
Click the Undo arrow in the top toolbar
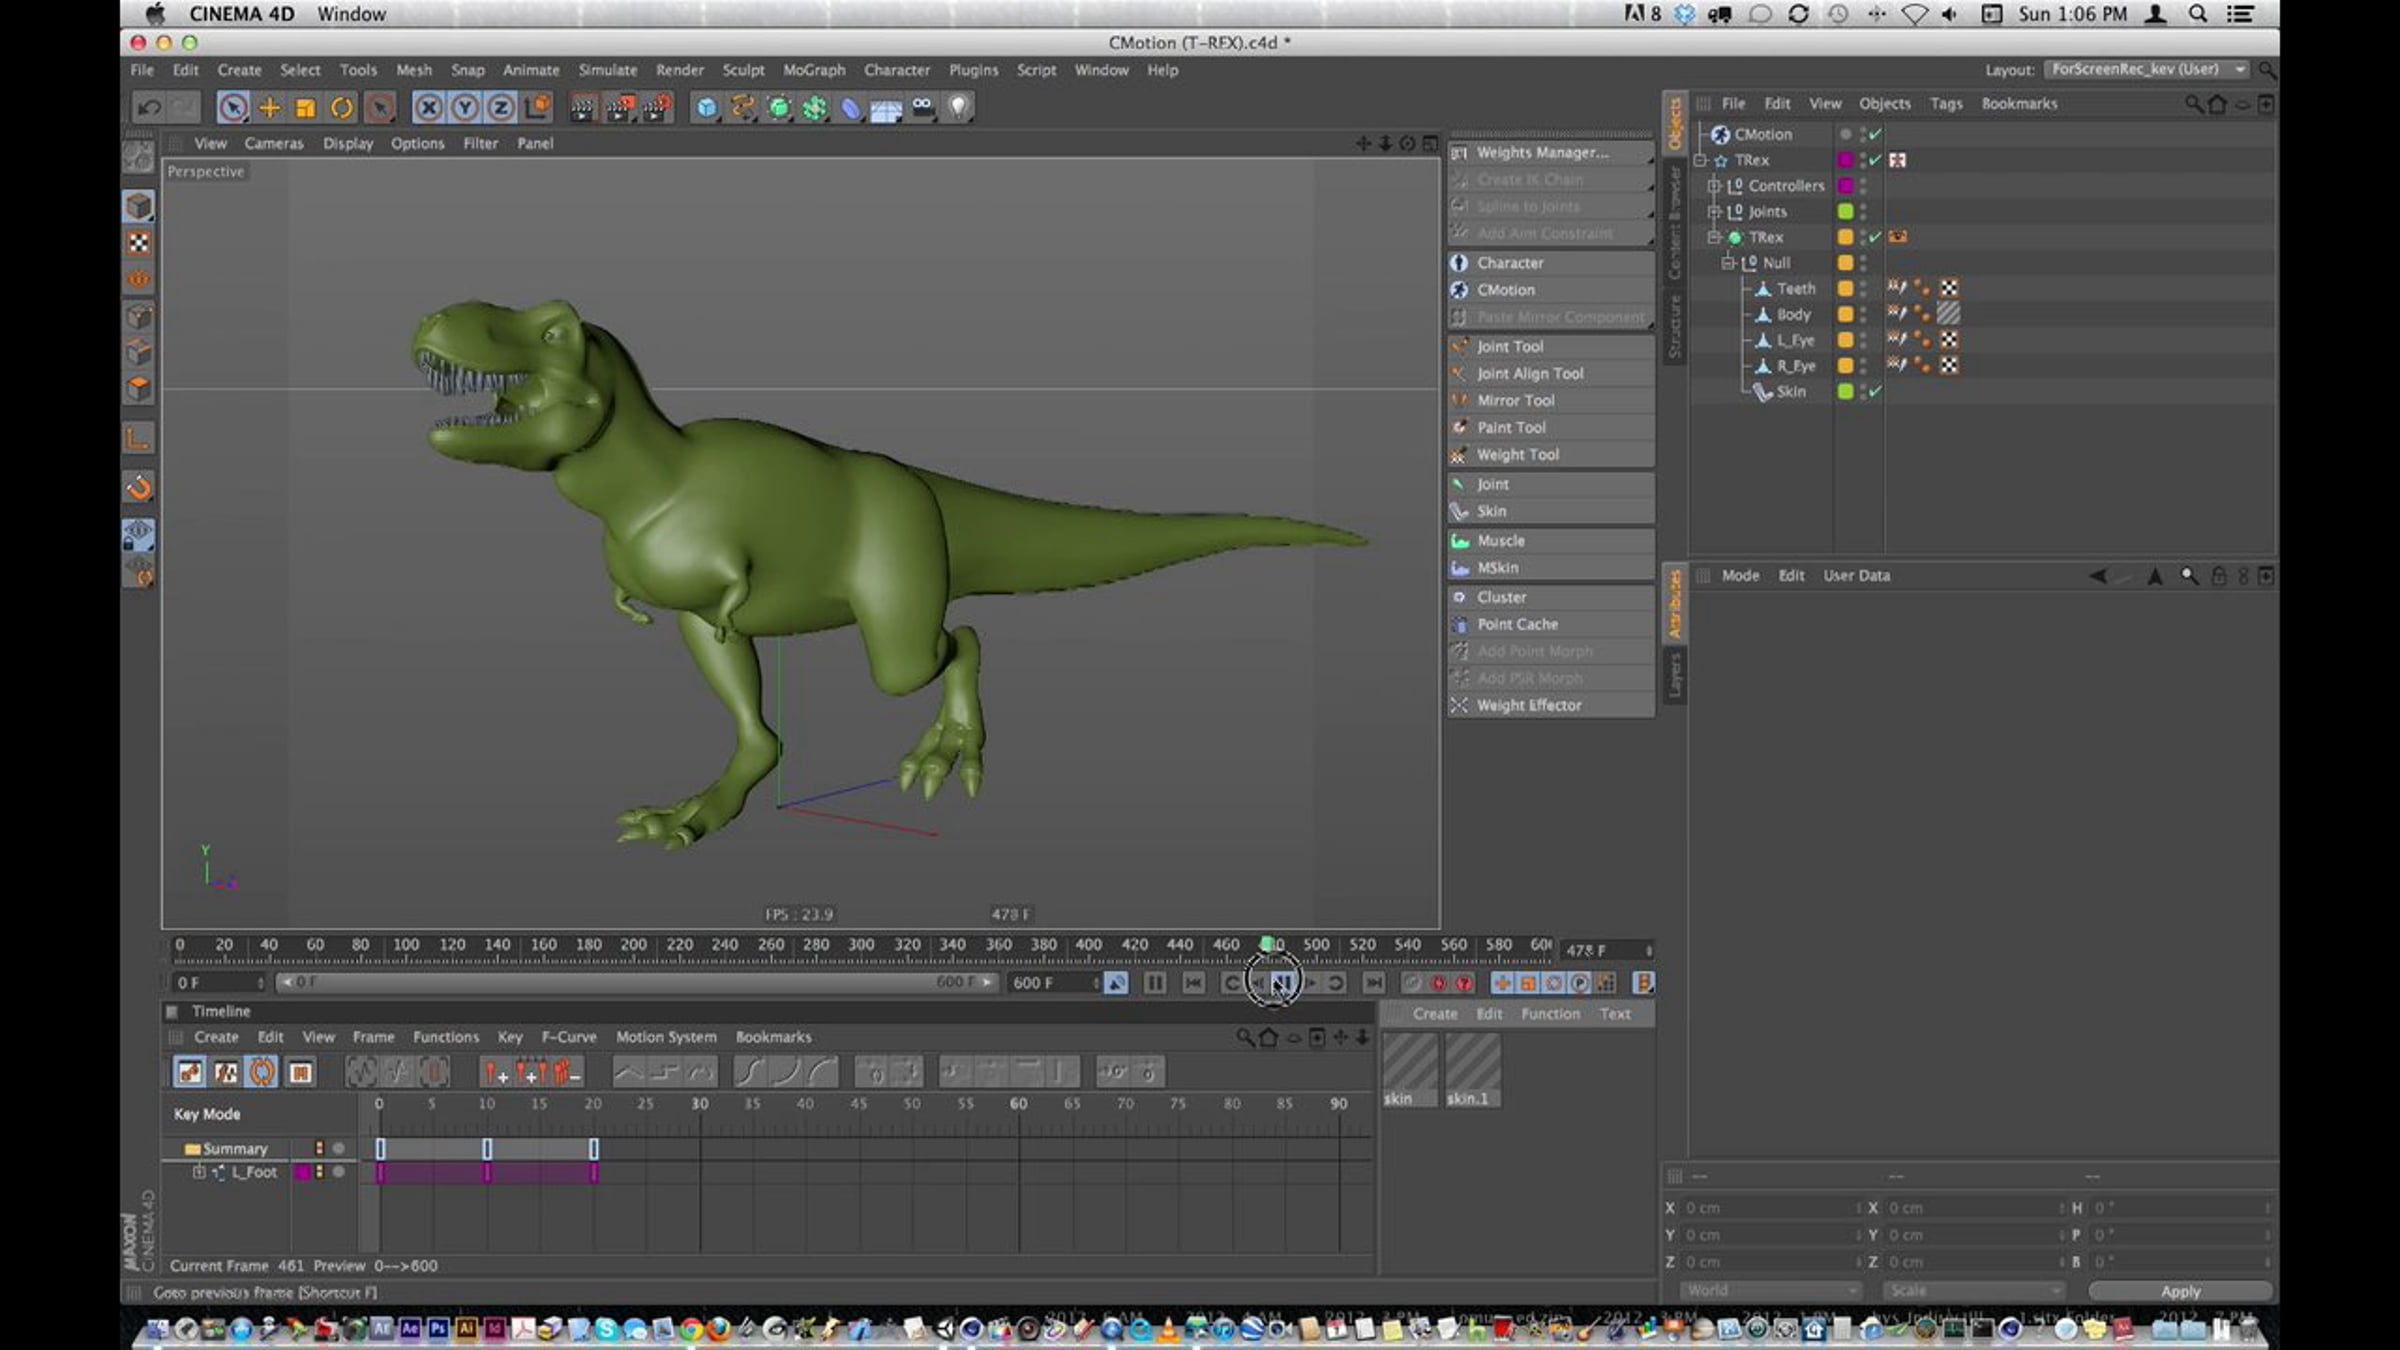point(149,107)
